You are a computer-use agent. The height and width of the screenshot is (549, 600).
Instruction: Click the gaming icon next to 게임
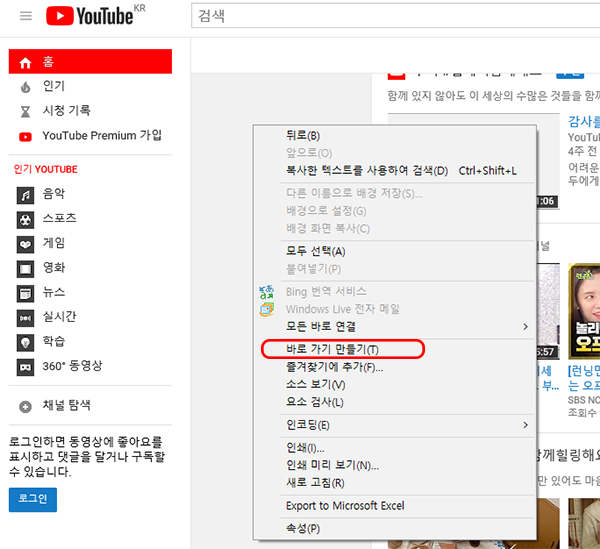[25, 244]
